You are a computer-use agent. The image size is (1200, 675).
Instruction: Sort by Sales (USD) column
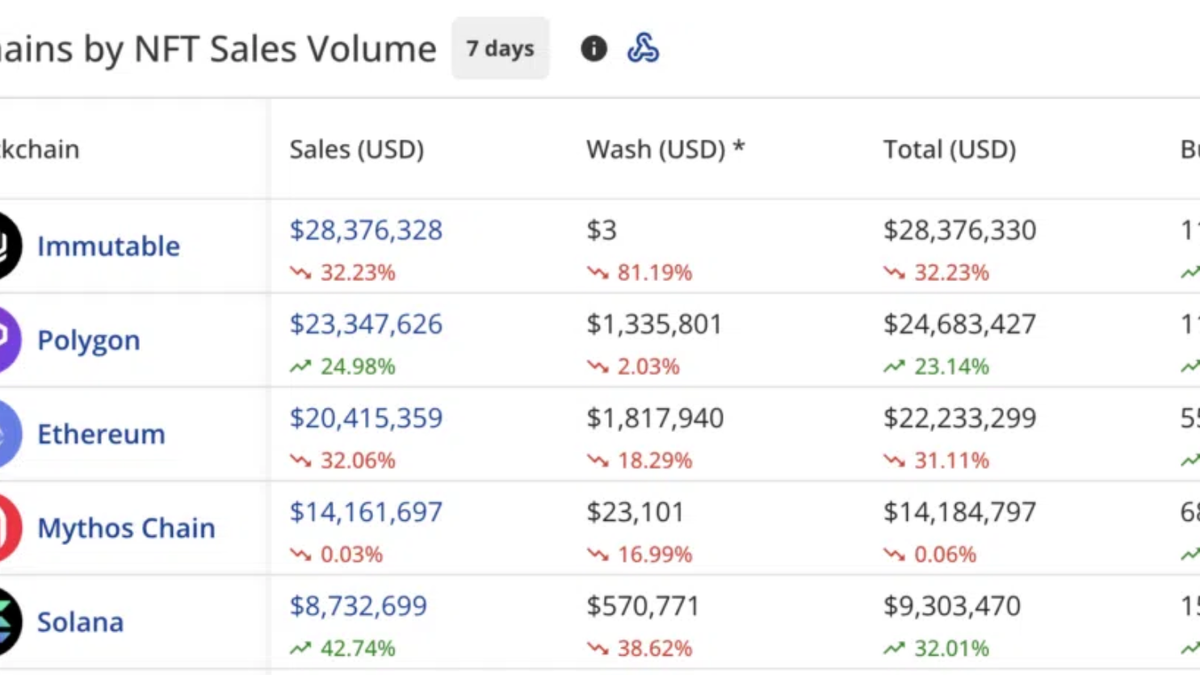tap(357, 150)
